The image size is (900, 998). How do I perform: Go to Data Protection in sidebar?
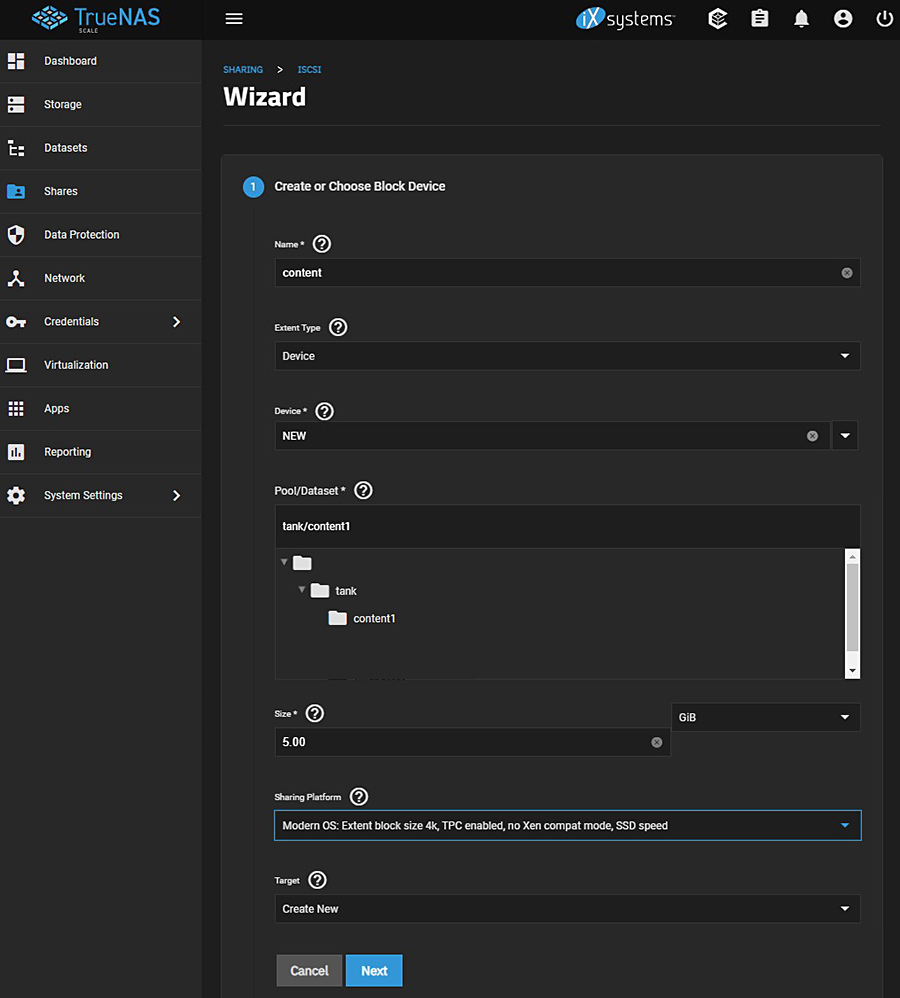click(81, 235)
